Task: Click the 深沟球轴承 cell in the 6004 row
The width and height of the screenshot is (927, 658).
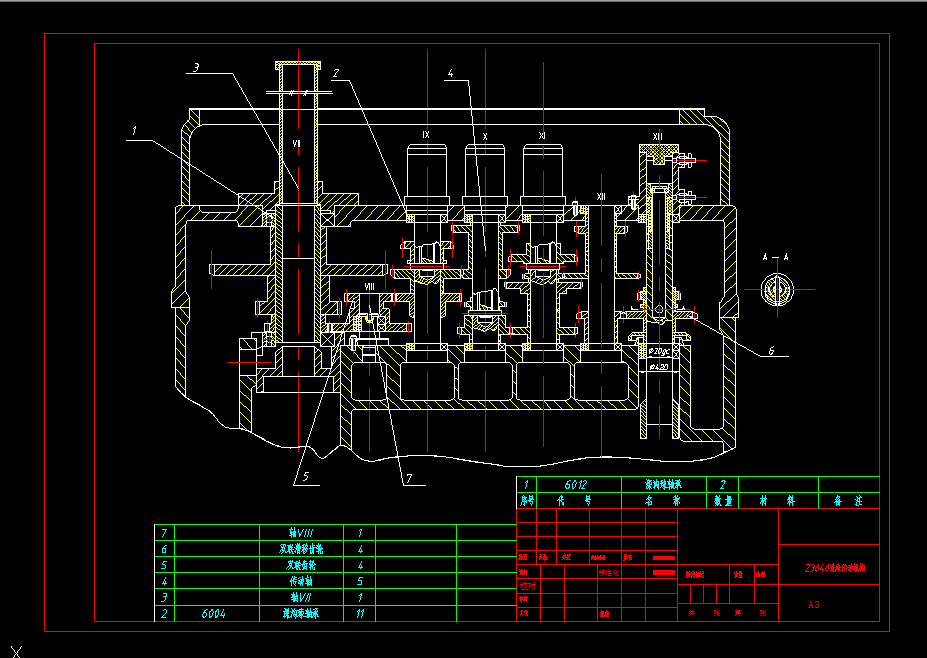Action: (301, 614)
